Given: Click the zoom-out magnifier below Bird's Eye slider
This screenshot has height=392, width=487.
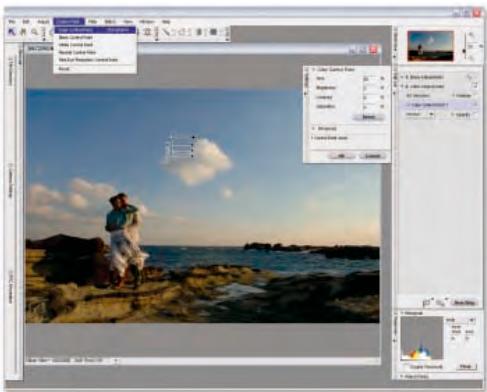Looking at the screenshot, I should click(x=471, y=58).
